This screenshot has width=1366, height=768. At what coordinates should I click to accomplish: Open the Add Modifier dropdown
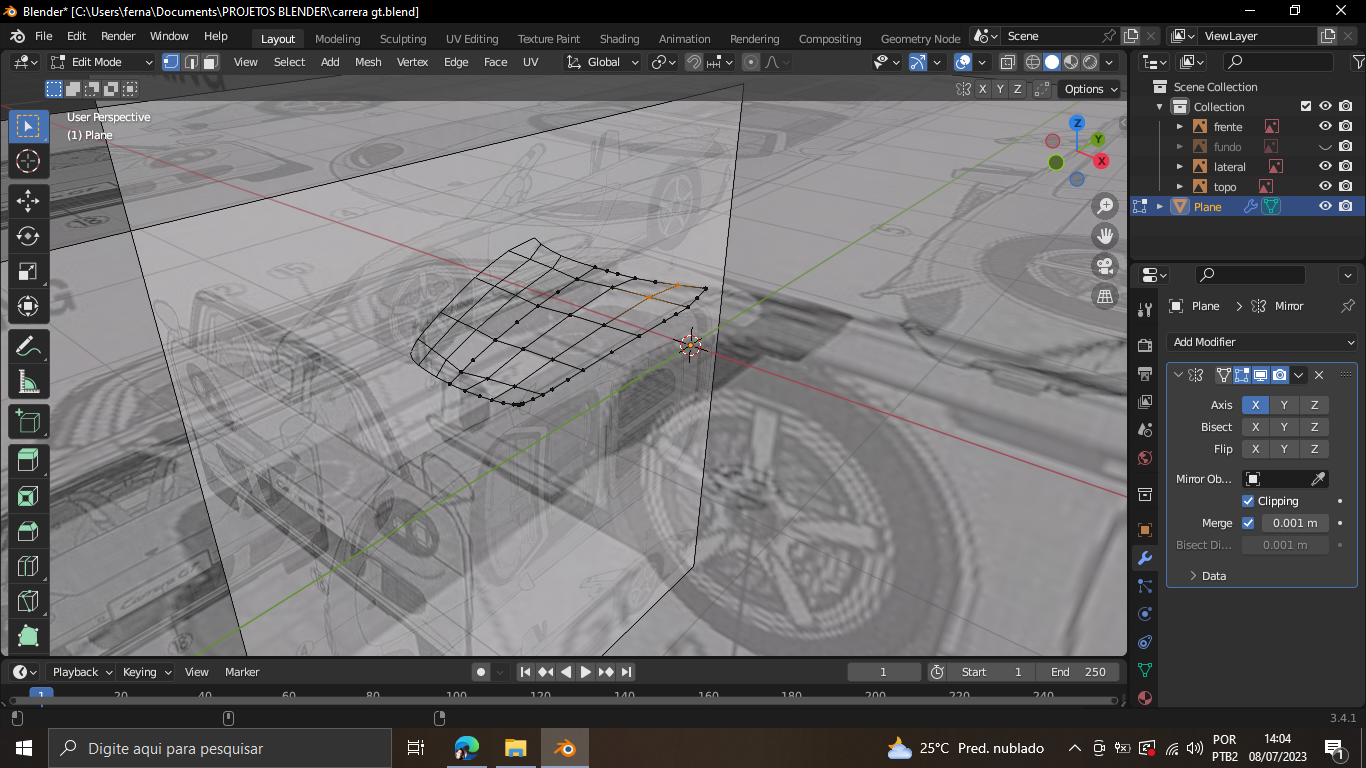(x=1262, y=342)
